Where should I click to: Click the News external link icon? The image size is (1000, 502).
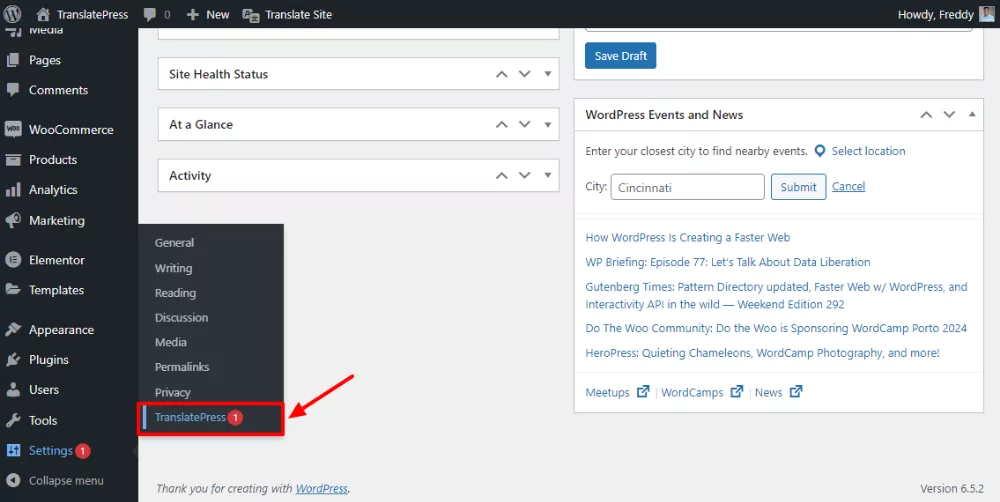point(796,391)
